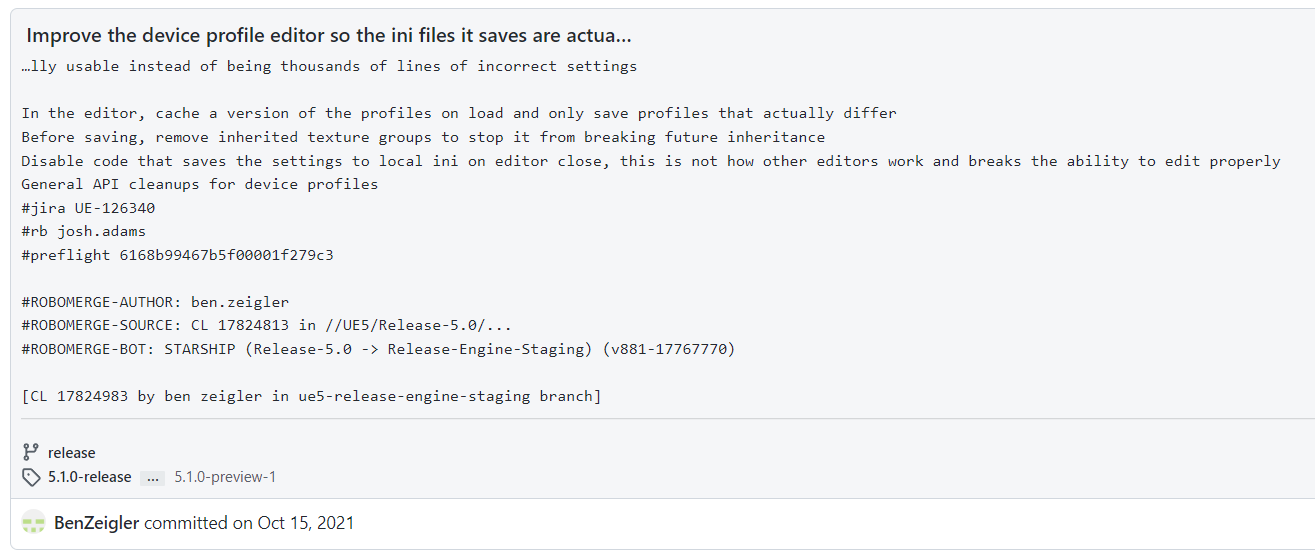
Task: Click the ROBOMERGE-AUTHOR ben.zeigler line
Action: pos(155,302)
